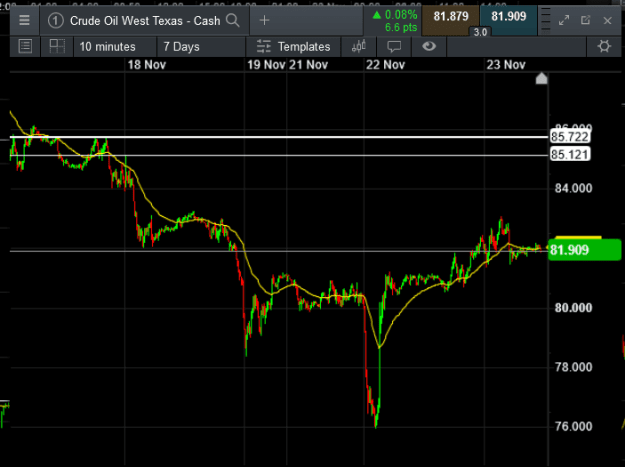Click the sell price 81.879
625x467 pixels.
tap(451, 17)
